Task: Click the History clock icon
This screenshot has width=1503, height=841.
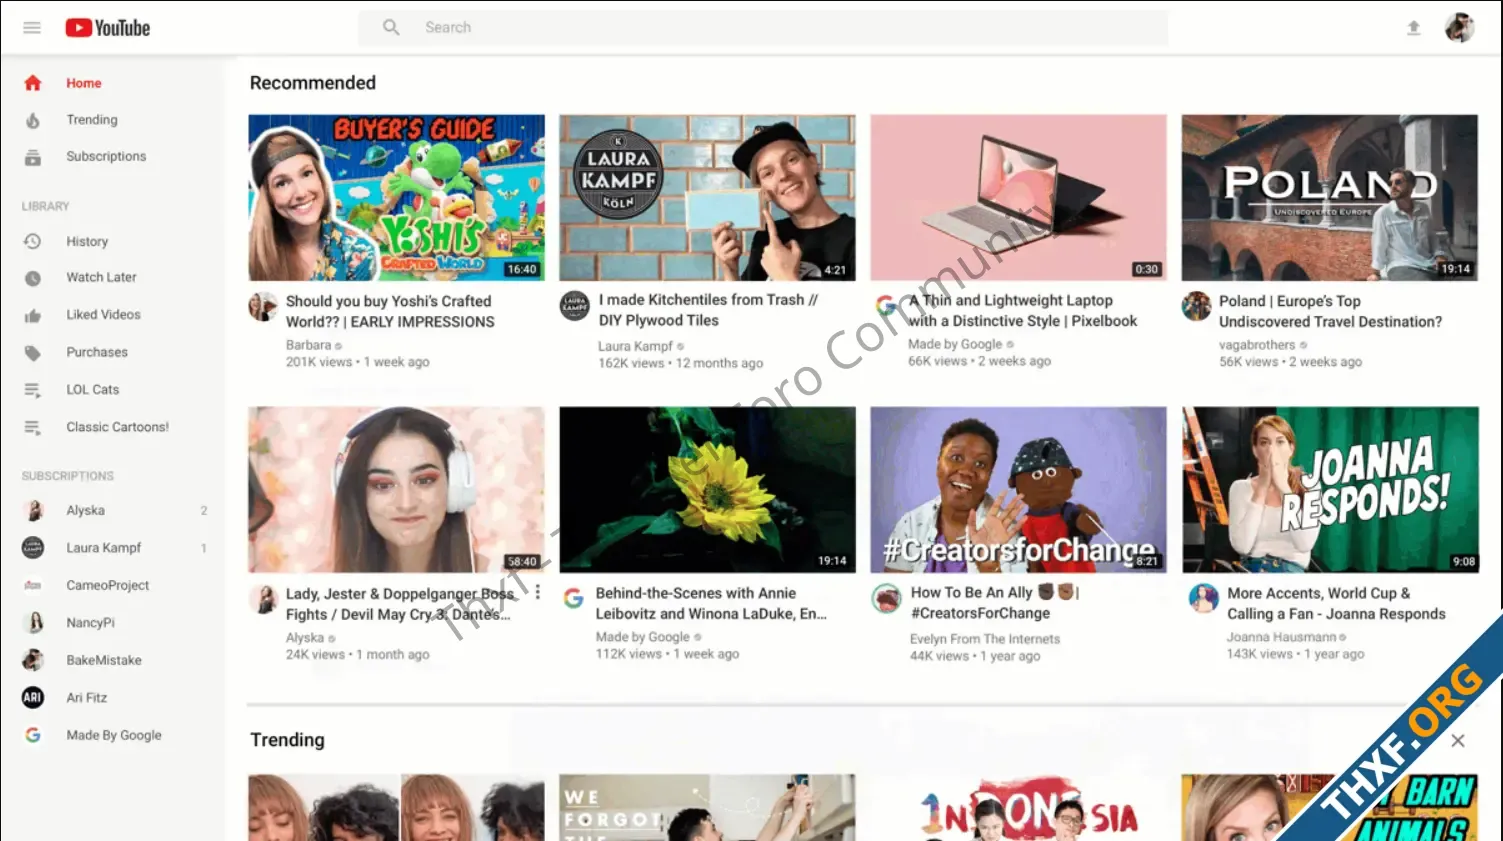Action: tap(33, 241)
